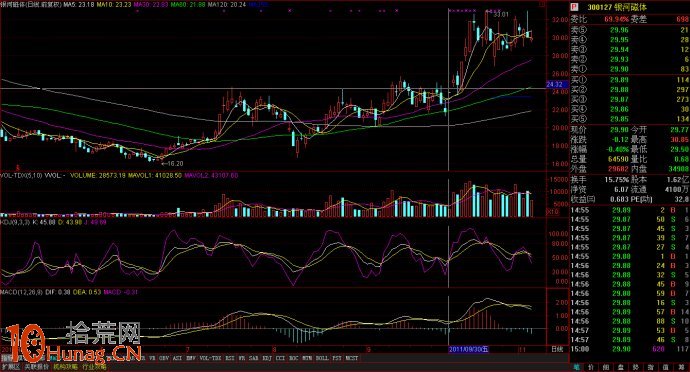The image size is (690, 372).
Task: Select the BOLL indicator tab
Action: coord(322,358)
